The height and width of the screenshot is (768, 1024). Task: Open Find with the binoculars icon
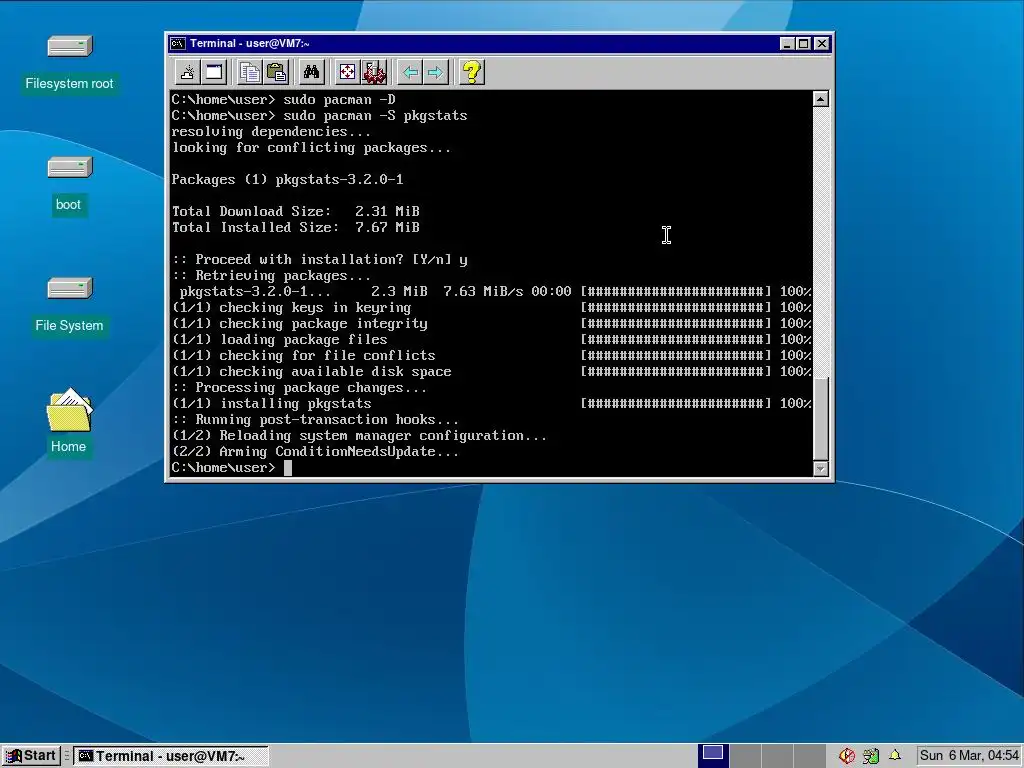point(312,72)
